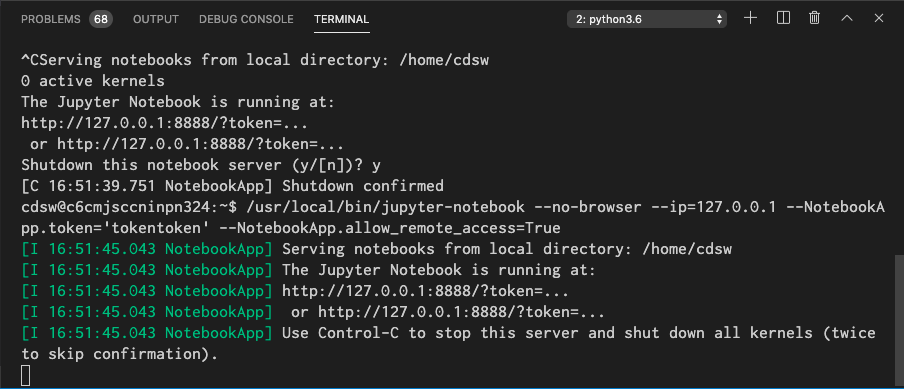Click the 68 problems count badge
Screen dimensions: 904x389
[x=101, y=20]
